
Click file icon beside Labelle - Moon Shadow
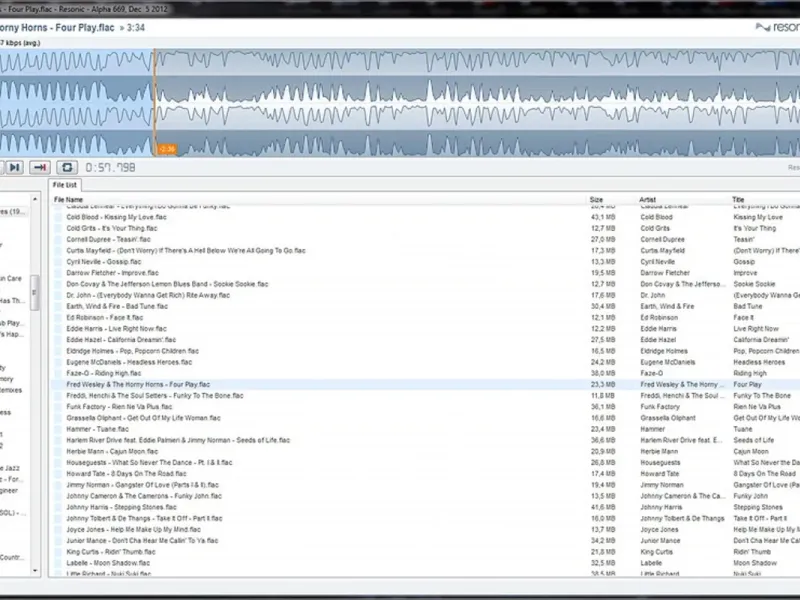[x=58, y=563]
